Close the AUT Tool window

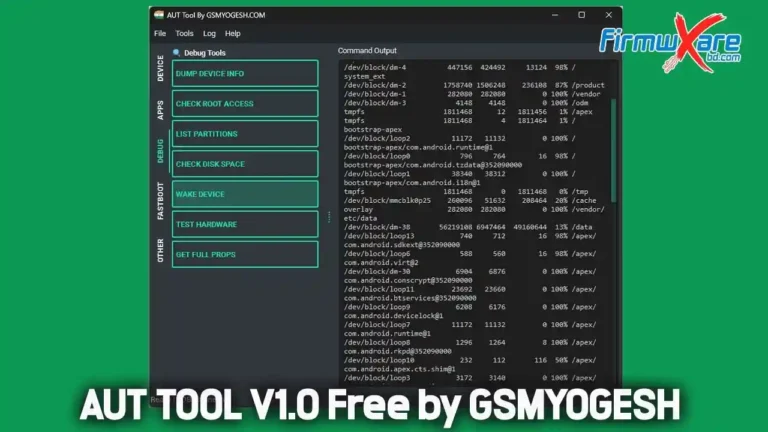[608, 15]
